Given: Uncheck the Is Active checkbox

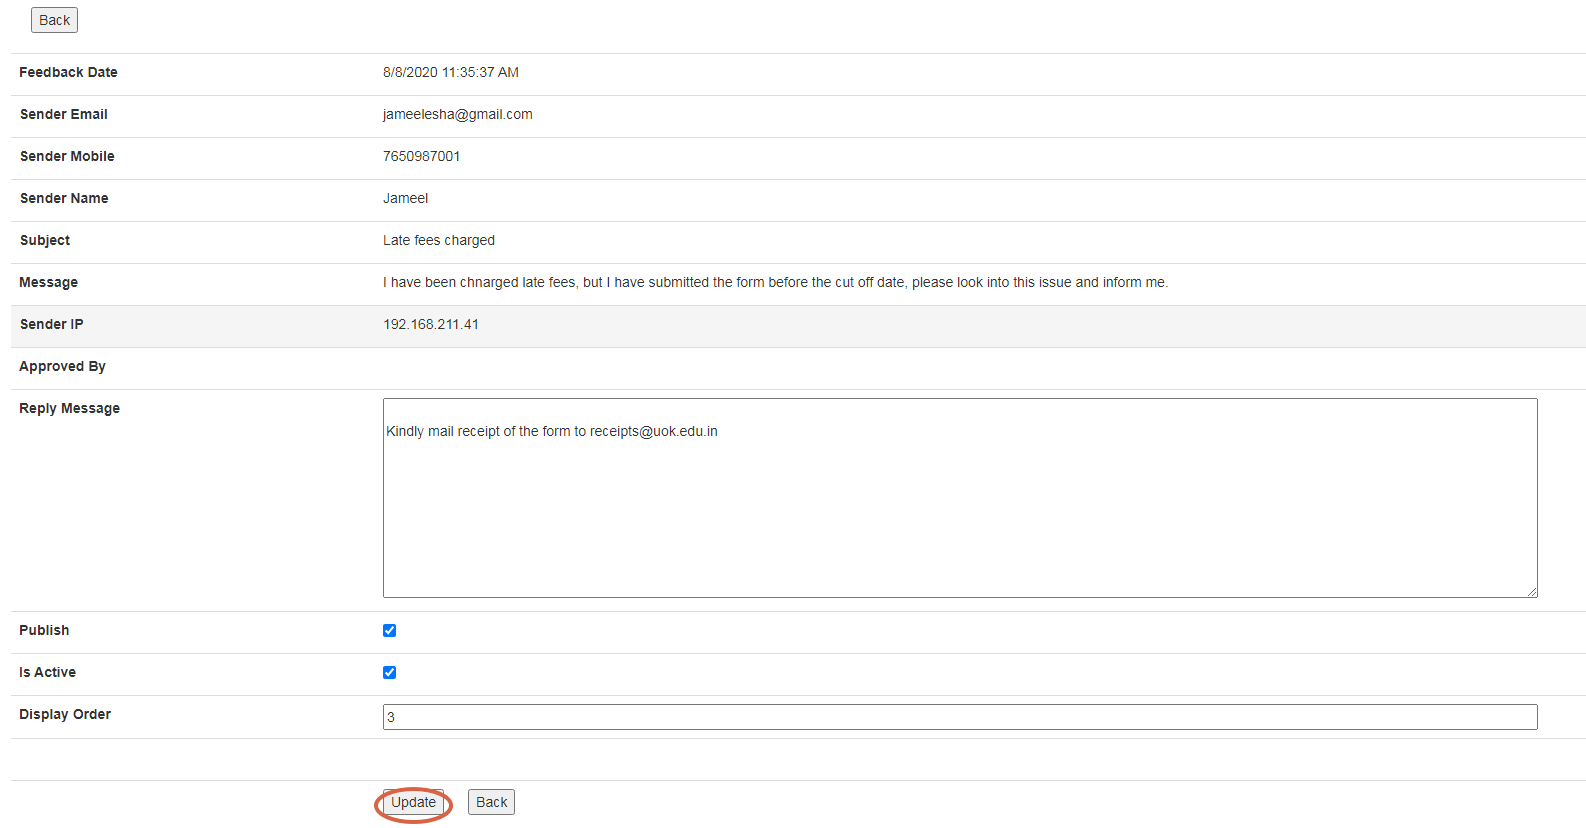Looking at the screenshot, I should pos(390,672).
